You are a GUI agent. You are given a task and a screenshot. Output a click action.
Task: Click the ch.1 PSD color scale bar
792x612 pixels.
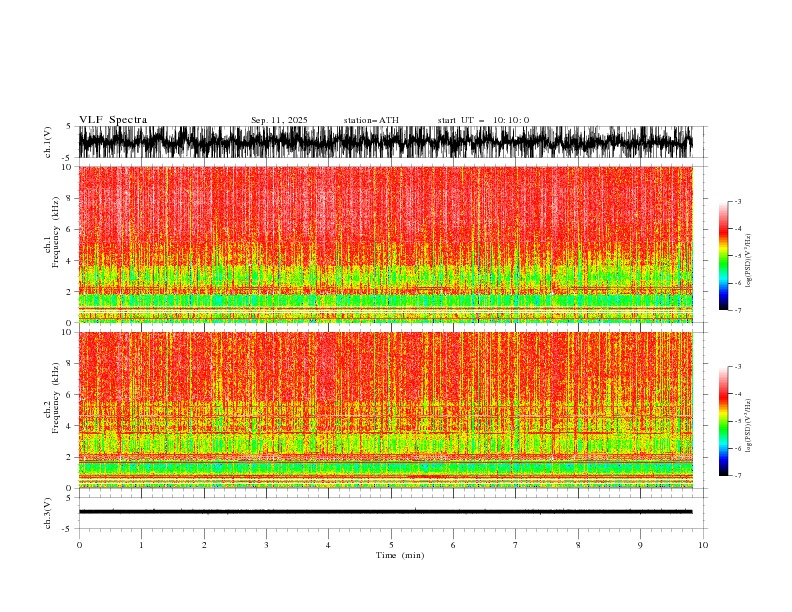723,256
